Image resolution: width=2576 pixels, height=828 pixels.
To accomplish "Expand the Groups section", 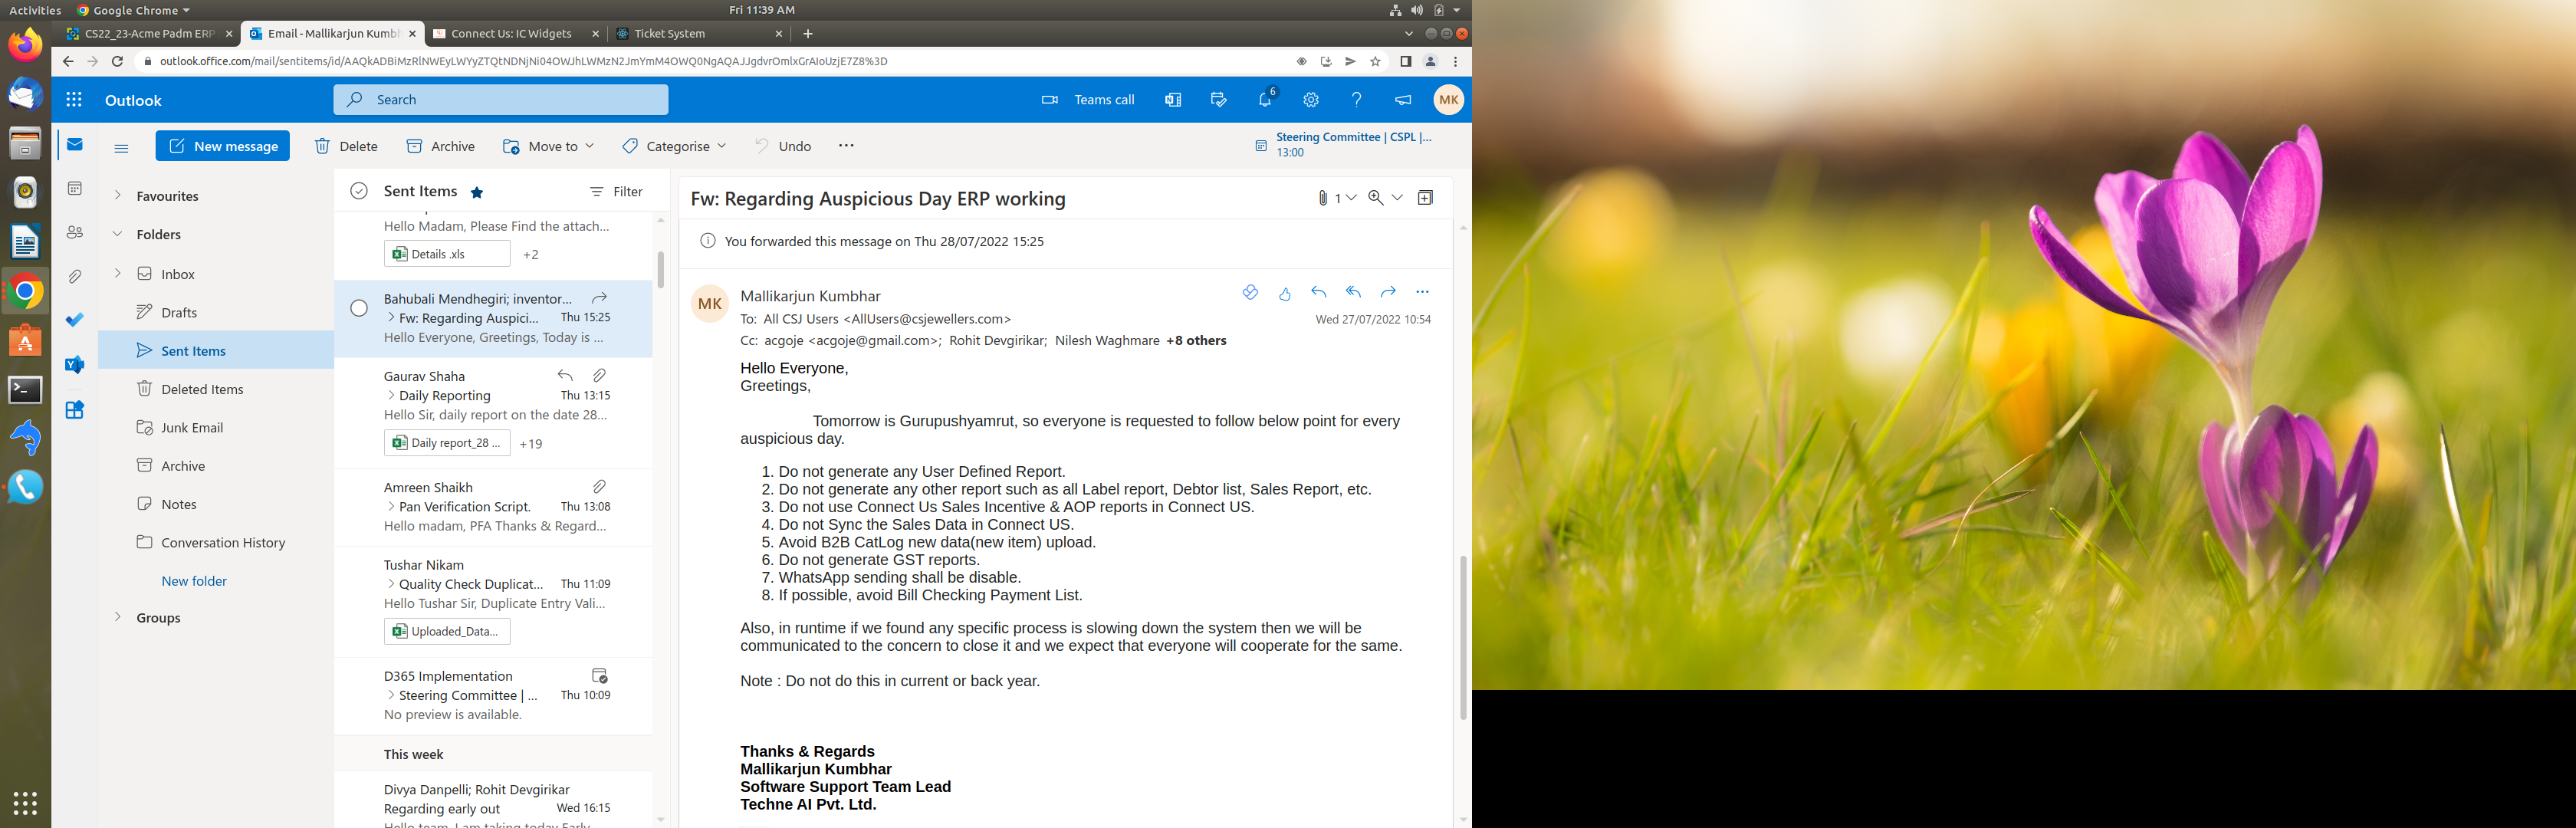I will coord(117,617).
